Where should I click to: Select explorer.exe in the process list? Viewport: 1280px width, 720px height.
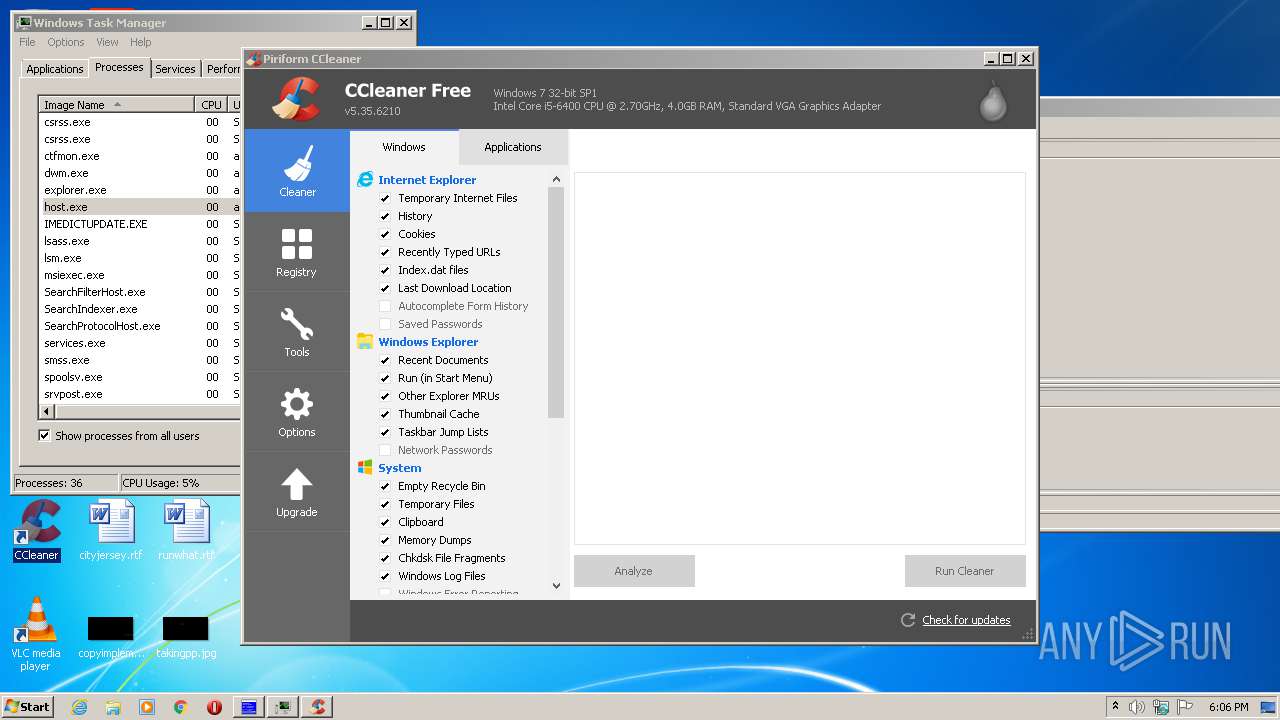(139, 190)
